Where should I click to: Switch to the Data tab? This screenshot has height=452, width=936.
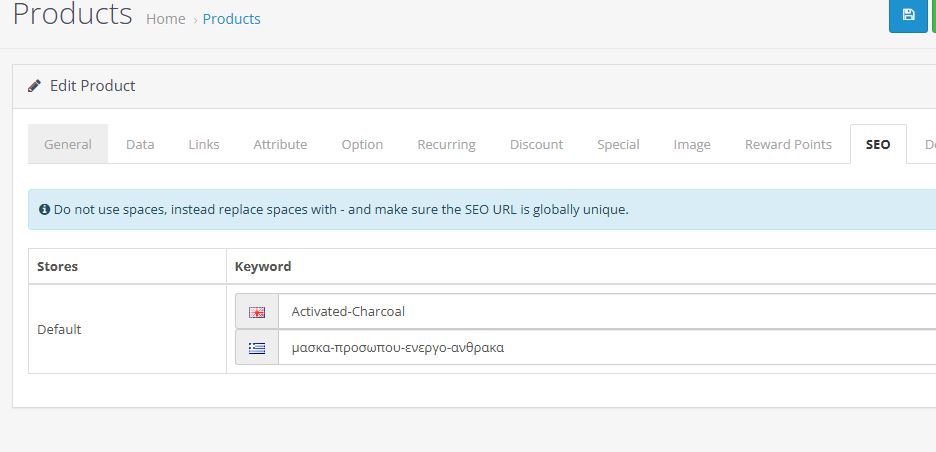tap(140, 144)
